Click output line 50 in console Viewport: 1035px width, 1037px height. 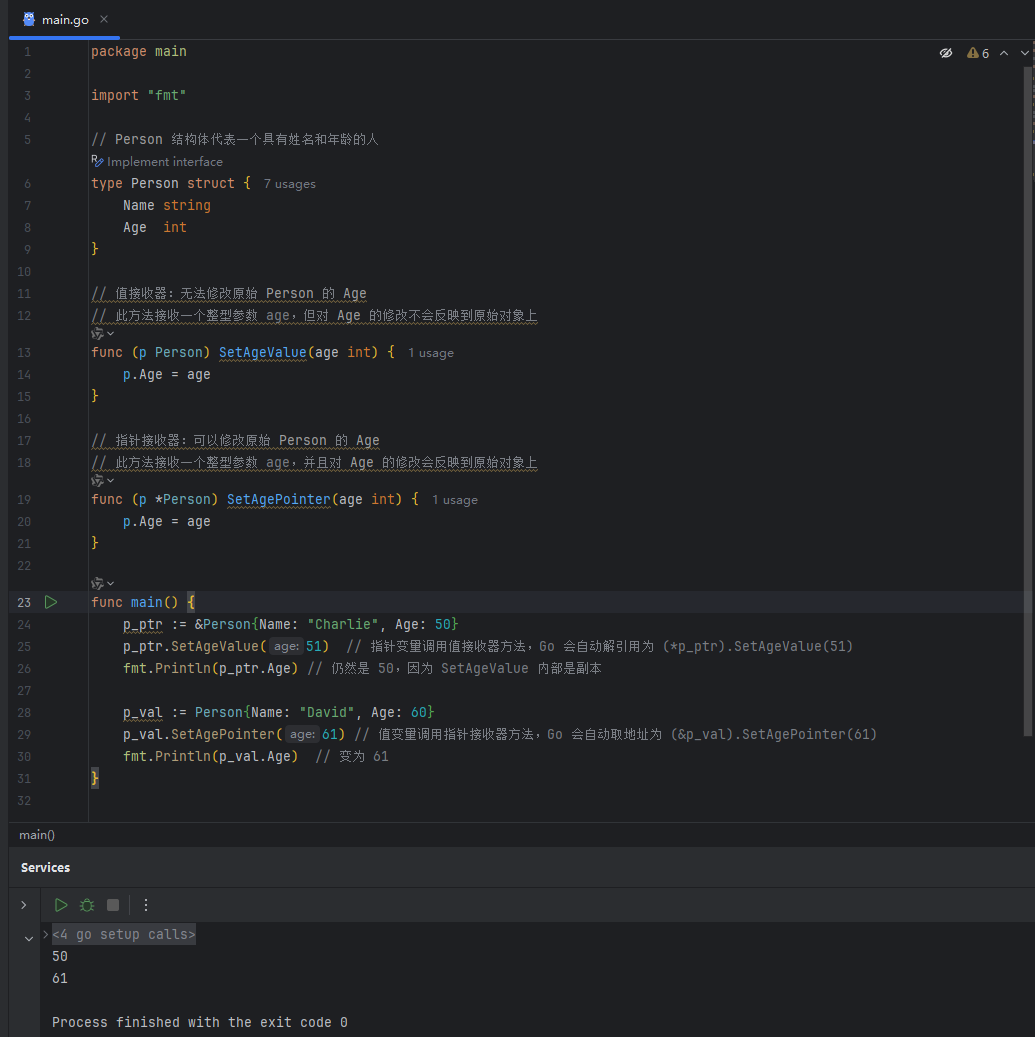tap(60, 956)
